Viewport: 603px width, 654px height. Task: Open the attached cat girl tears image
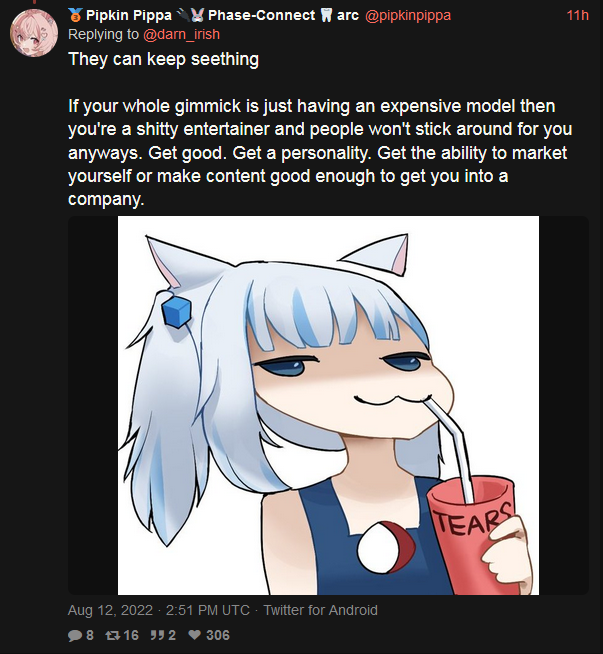(x=328, y=405)
